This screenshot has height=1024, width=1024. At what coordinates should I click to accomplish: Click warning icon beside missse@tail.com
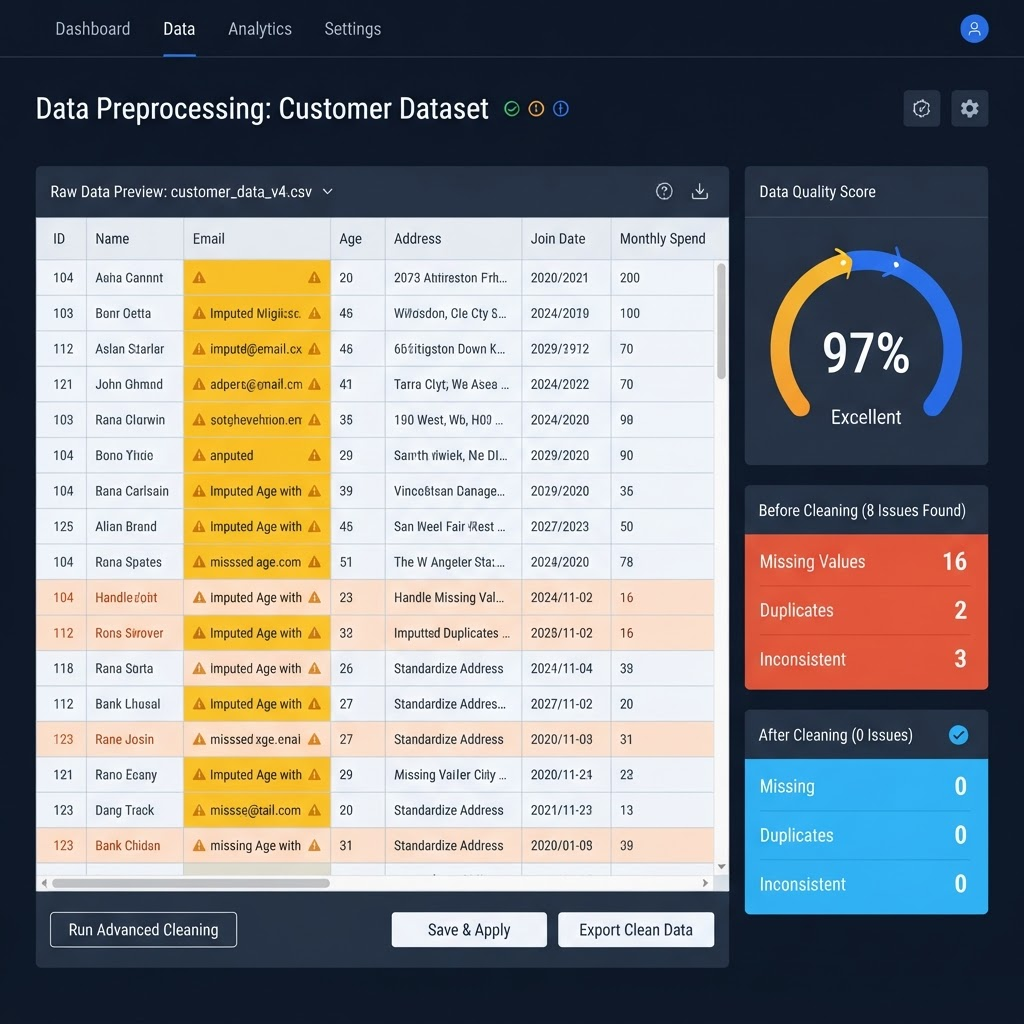tap(199, 810)
